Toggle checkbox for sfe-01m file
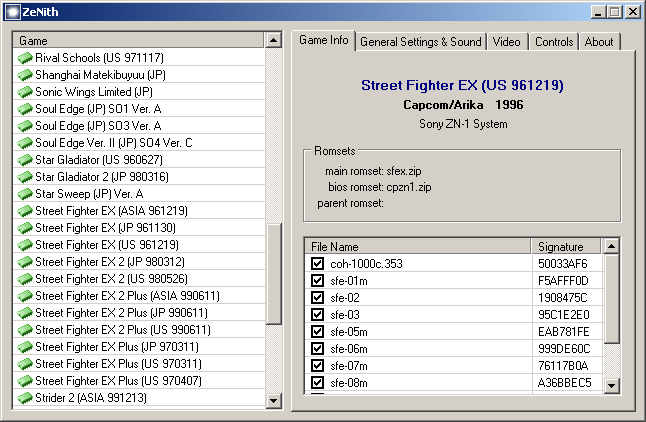Image resolution: width=646 pixels, height=422 pixels. (317, 281)
